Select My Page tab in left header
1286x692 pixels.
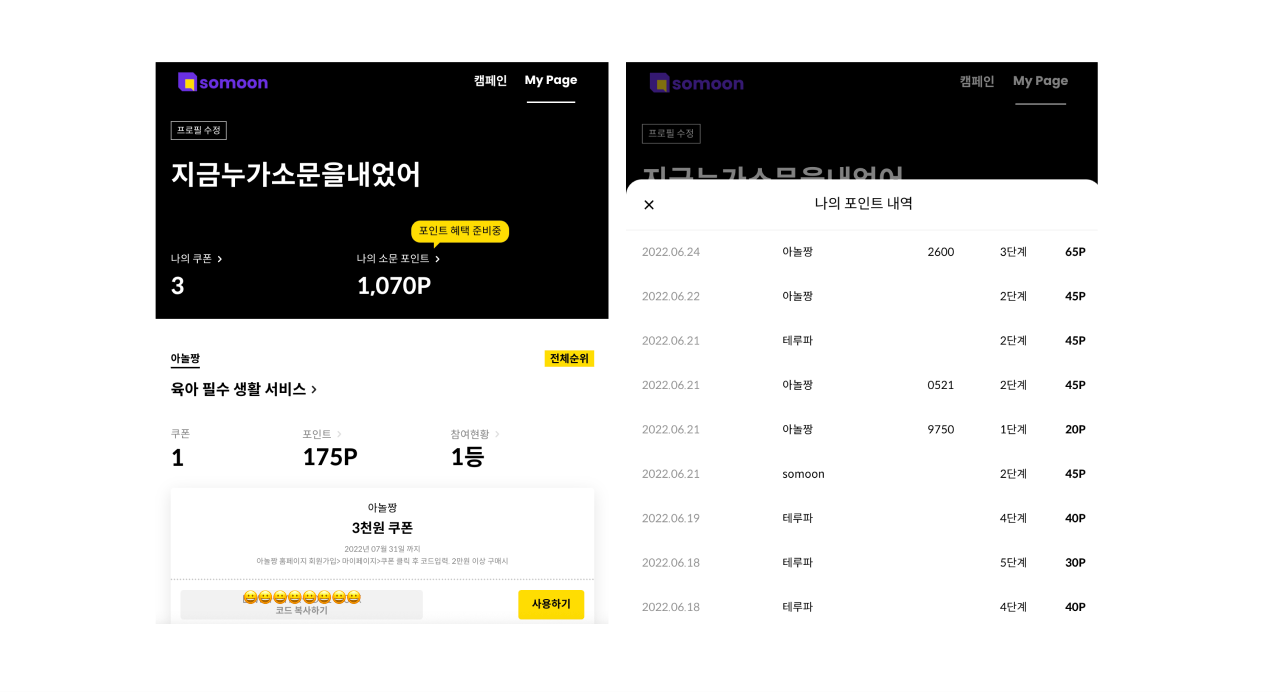[551, 81]
